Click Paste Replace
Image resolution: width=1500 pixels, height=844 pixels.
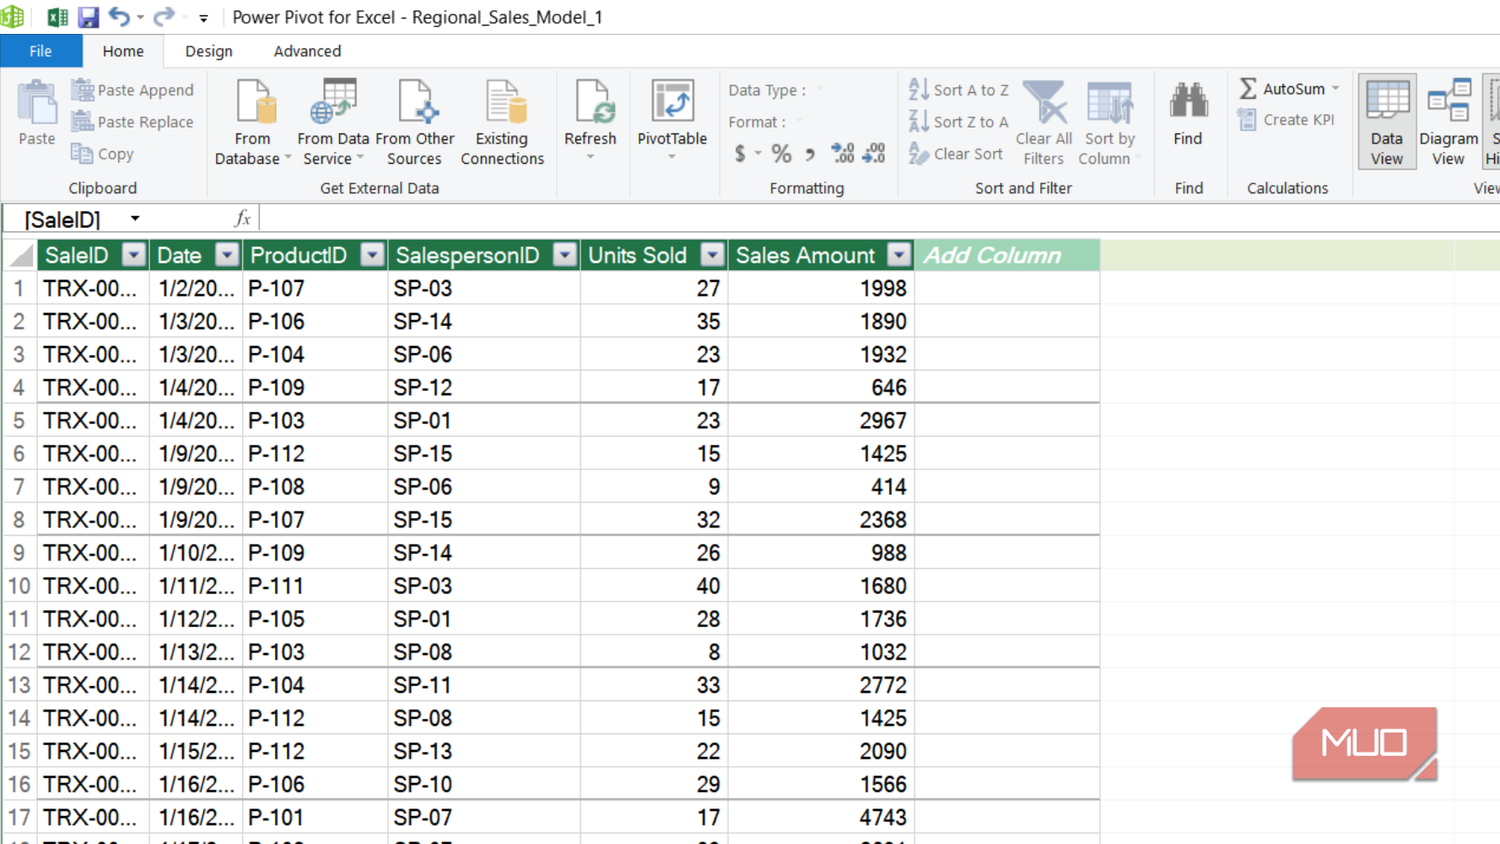[133, 122]
